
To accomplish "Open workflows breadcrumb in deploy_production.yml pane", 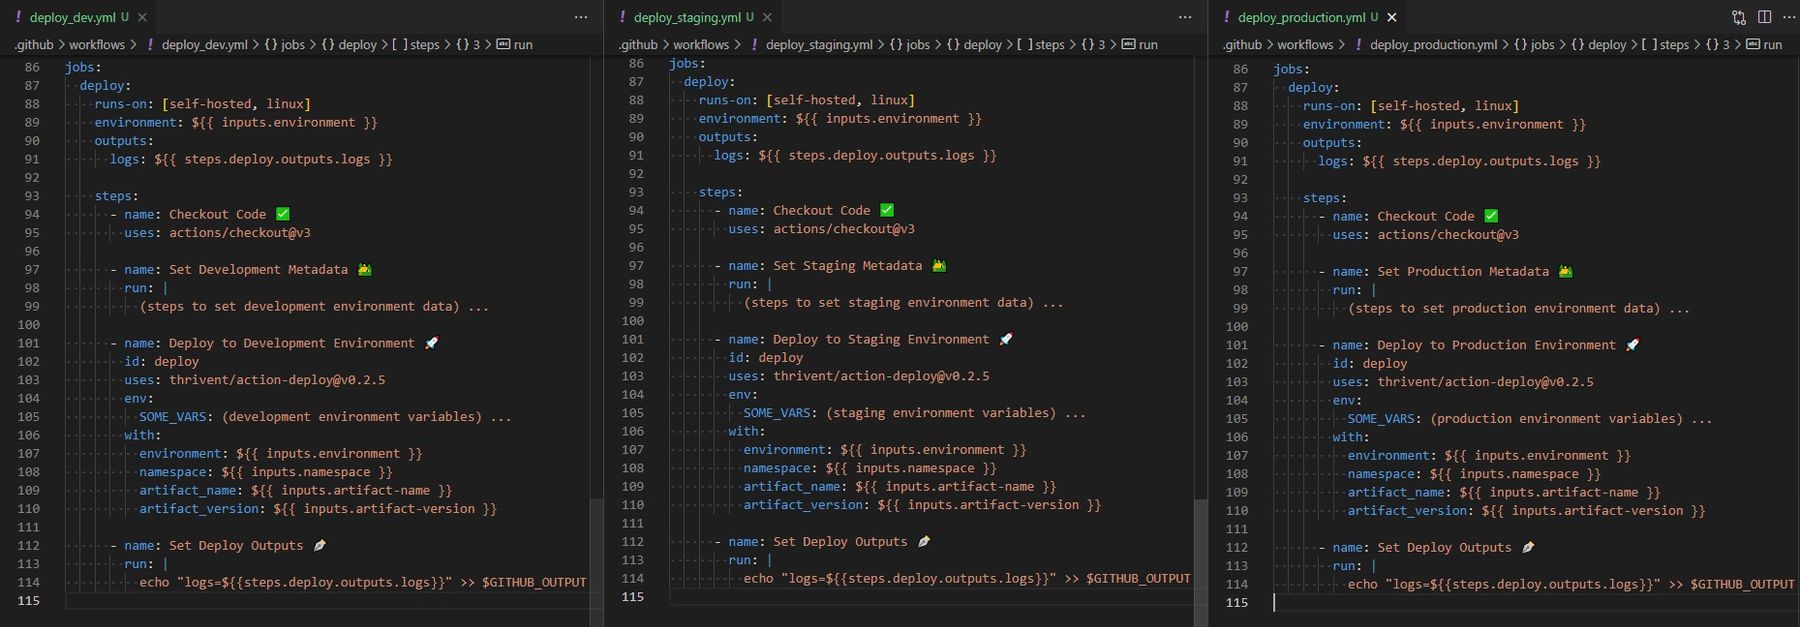I will tap(1305, 45).
